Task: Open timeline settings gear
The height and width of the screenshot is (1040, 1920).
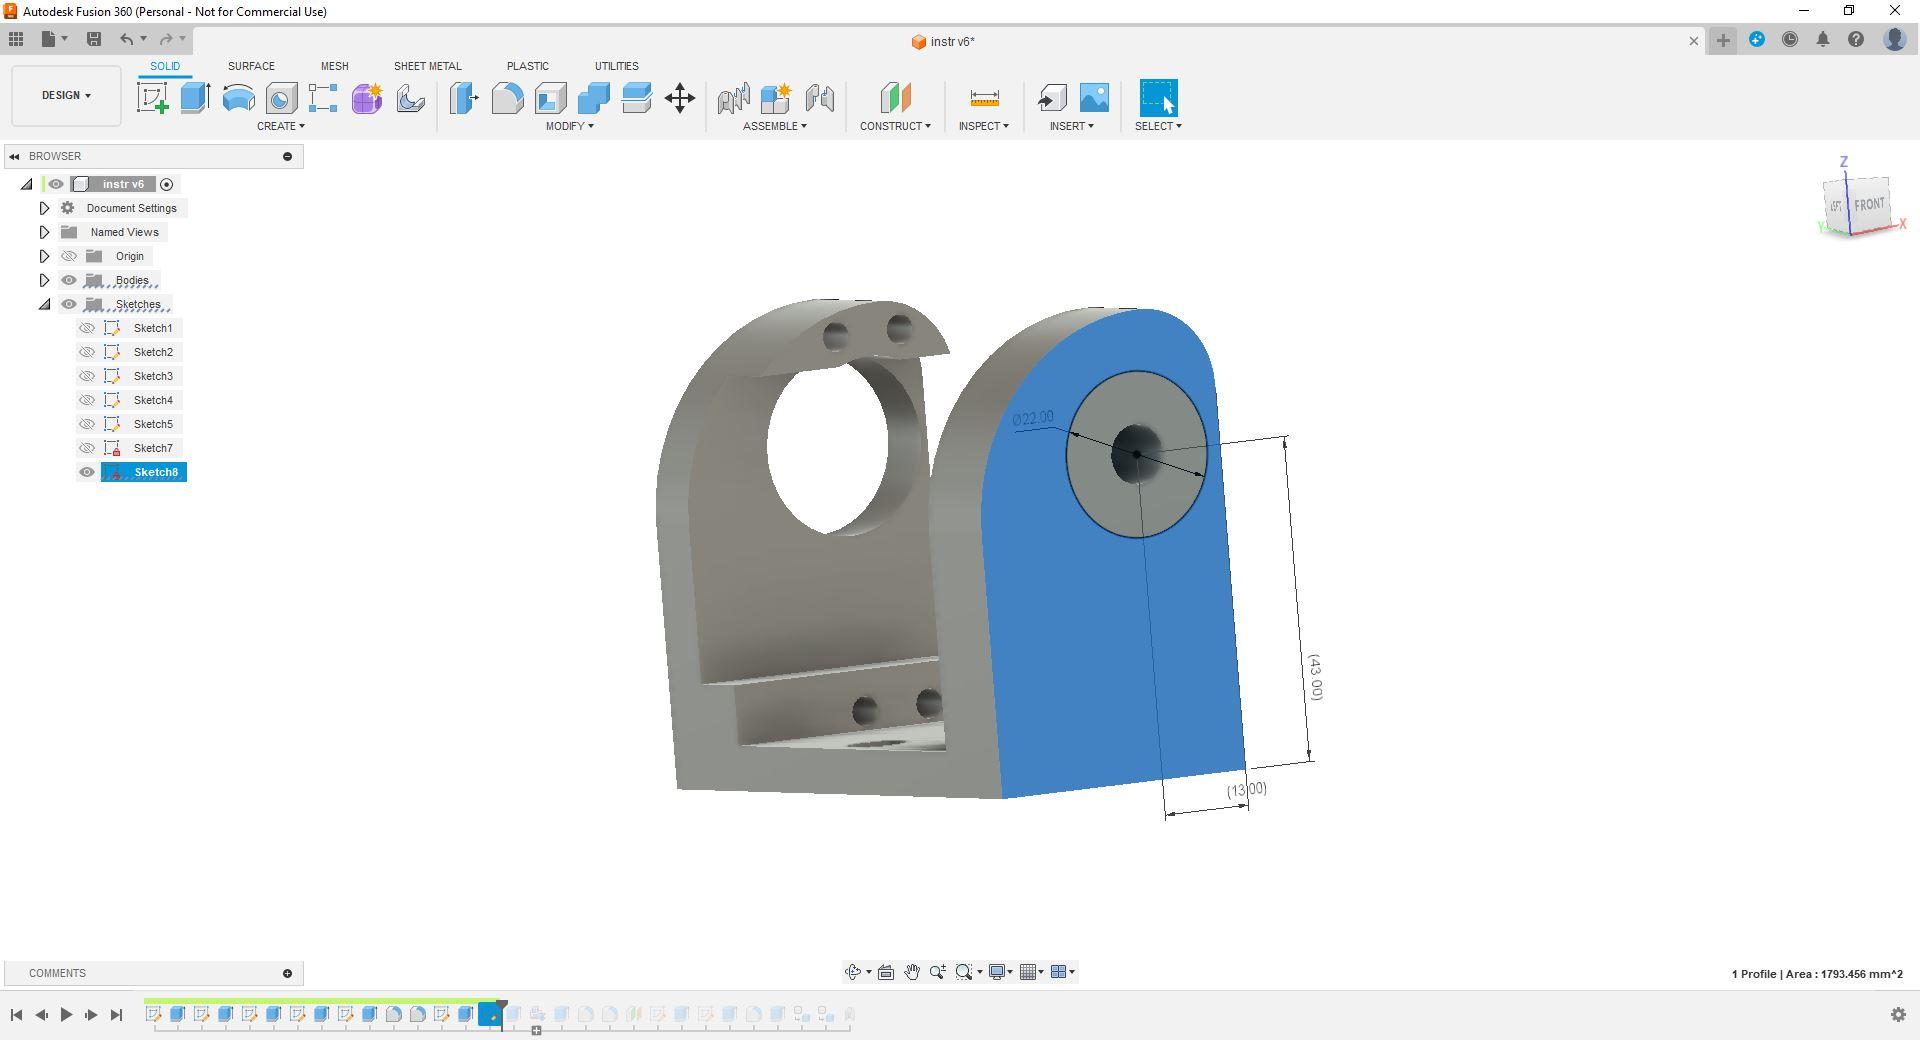Action: [x=1898, y=1014]
